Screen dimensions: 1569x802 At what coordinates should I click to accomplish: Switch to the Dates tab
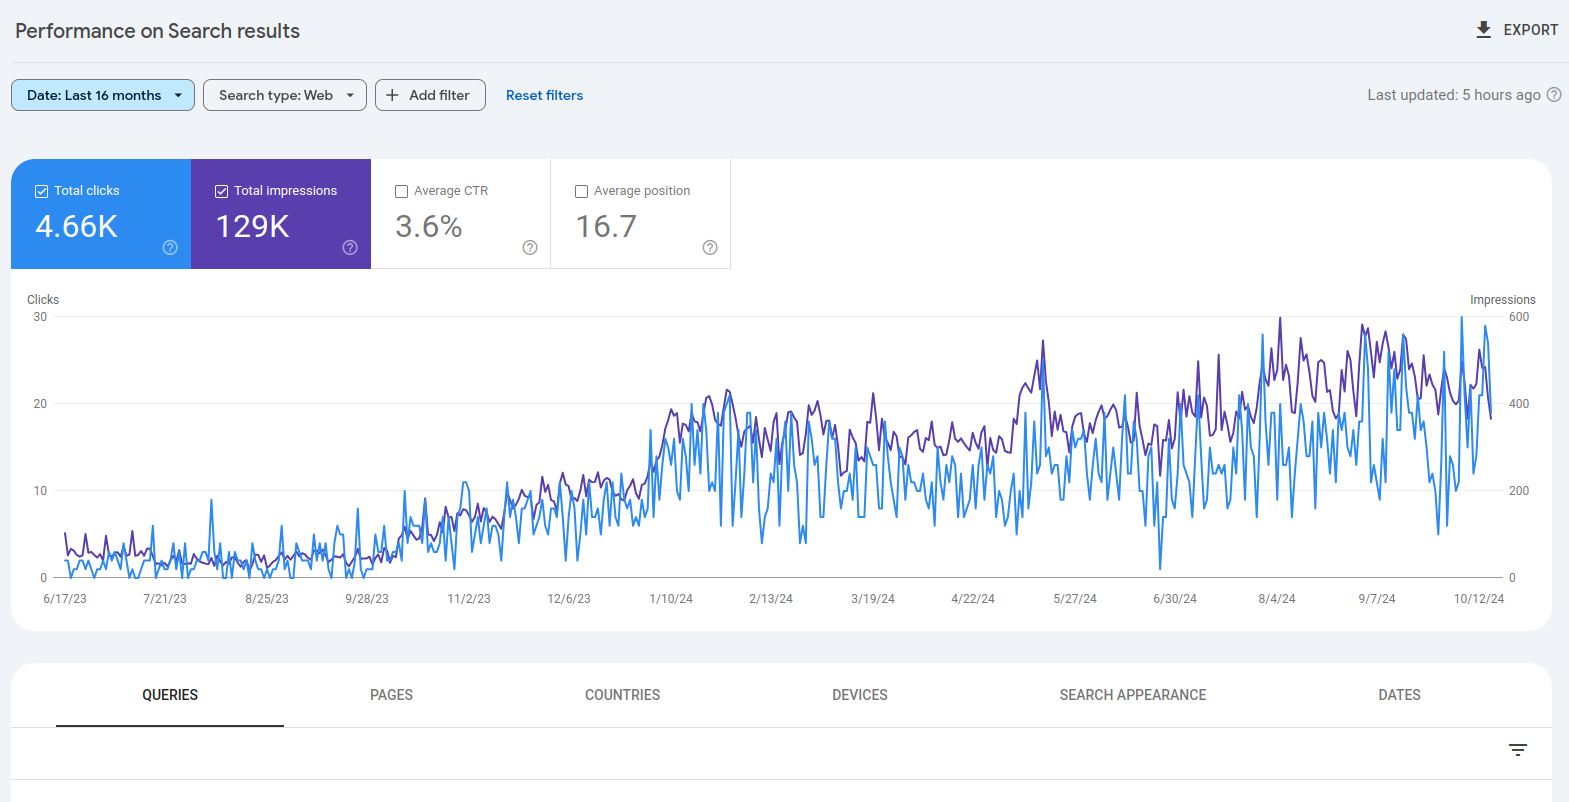(1399, 695)
